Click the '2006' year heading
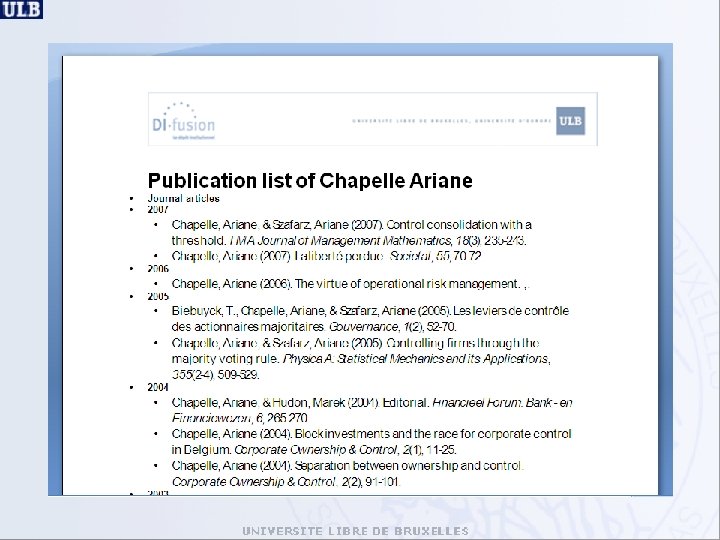Image resolution: width=720 pixels, height=540 pixels. pos(158,269)
